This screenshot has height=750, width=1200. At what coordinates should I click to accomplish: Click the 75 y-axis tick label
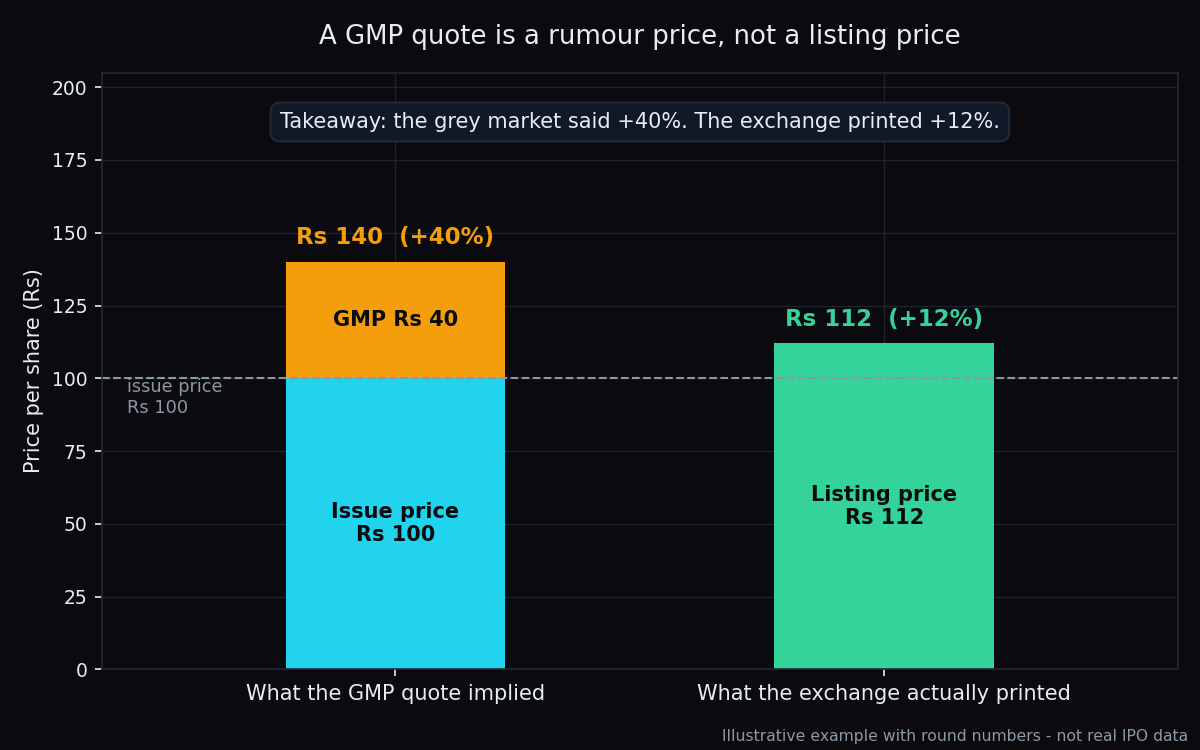point(76,452)
